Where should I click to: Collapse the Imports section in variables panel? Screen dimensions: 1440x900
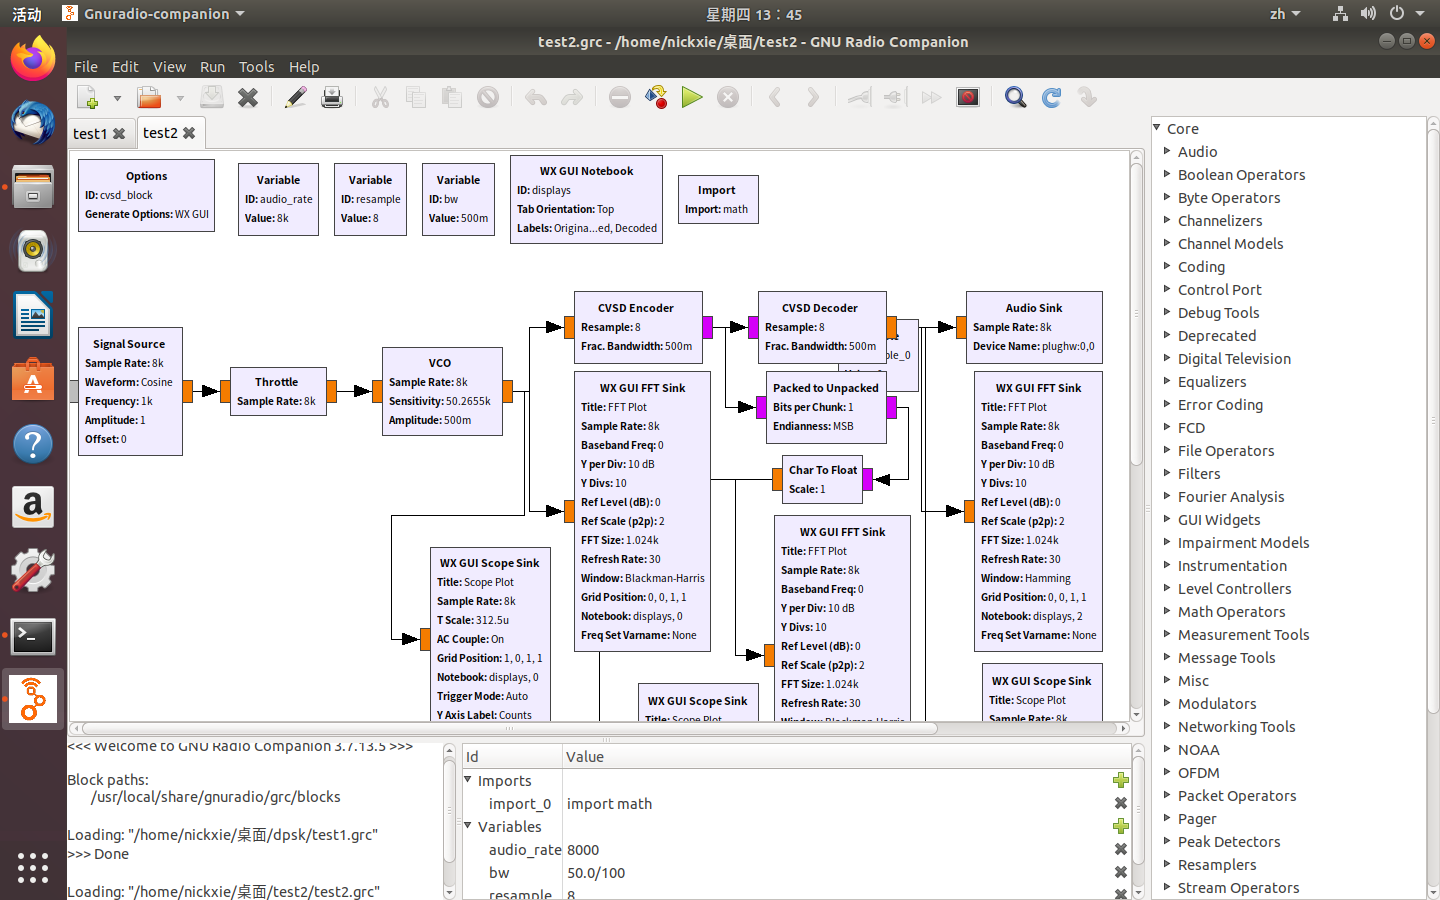point(468,780)
